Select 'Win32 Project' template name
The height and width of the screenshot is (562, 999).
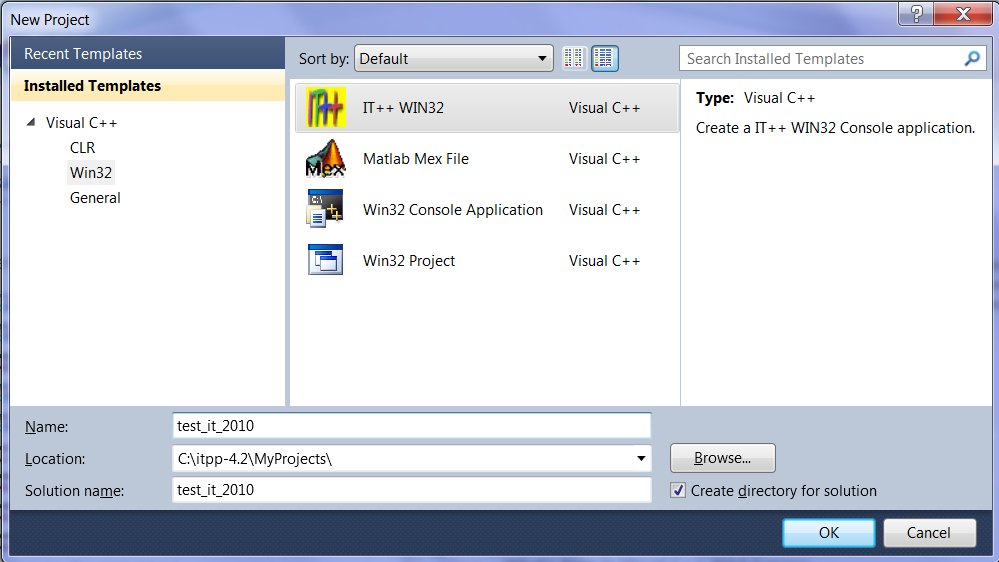[x=409, y=261]
